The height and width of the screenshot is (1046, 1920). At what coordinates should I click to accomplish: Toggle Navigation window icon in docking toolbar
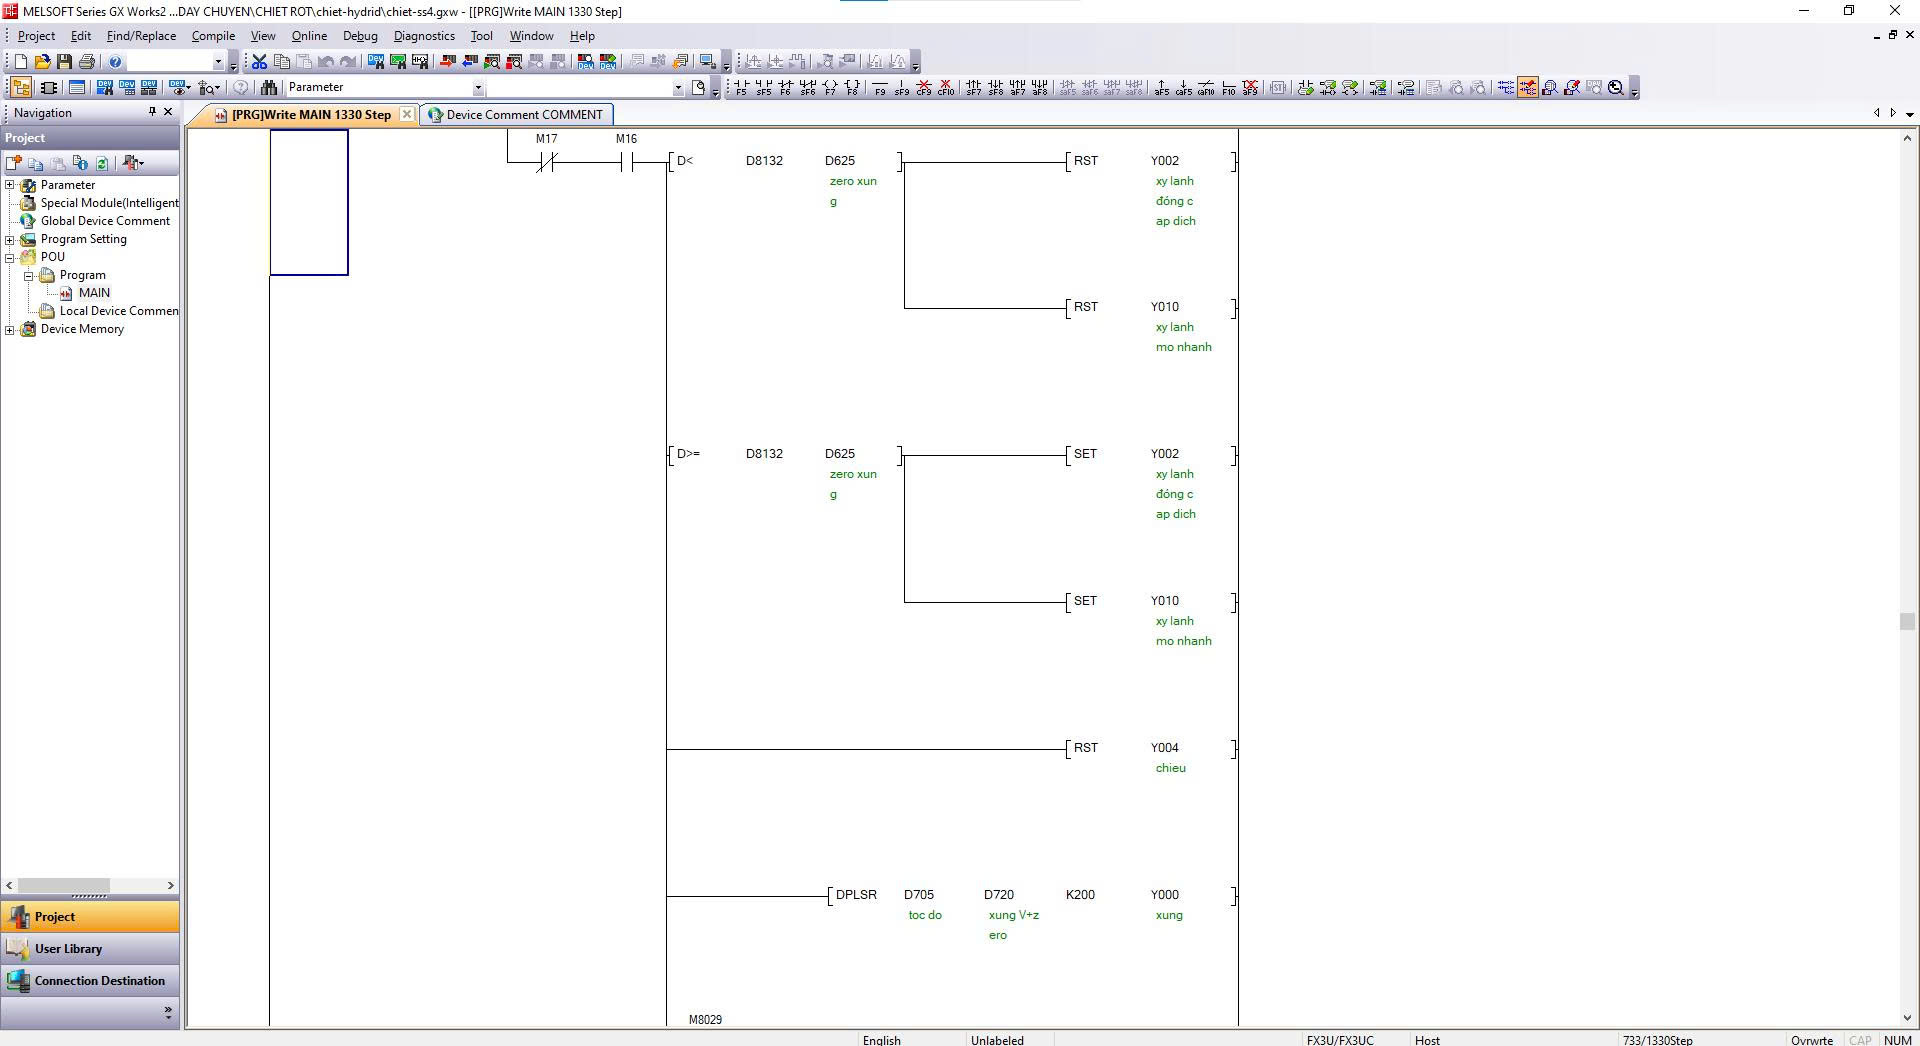(x=21, y=88)
